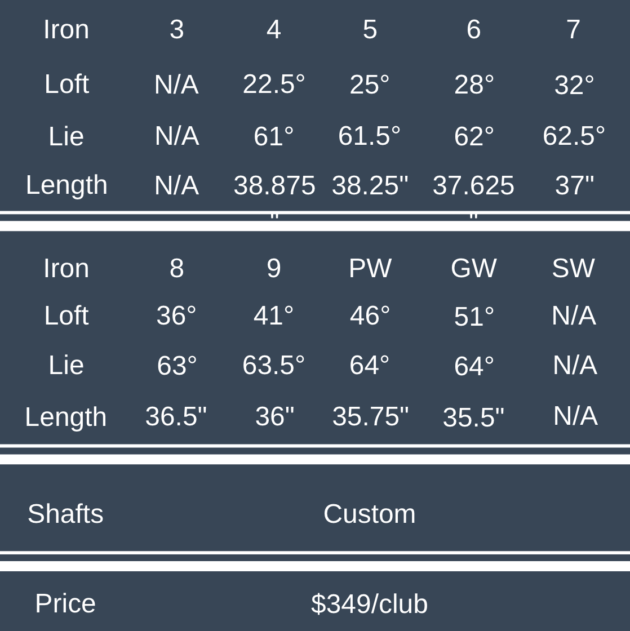This screenshot has width=630, height=631.
Task: Select the 7 iron loft 32° cell
Action: tap(573, 85)
